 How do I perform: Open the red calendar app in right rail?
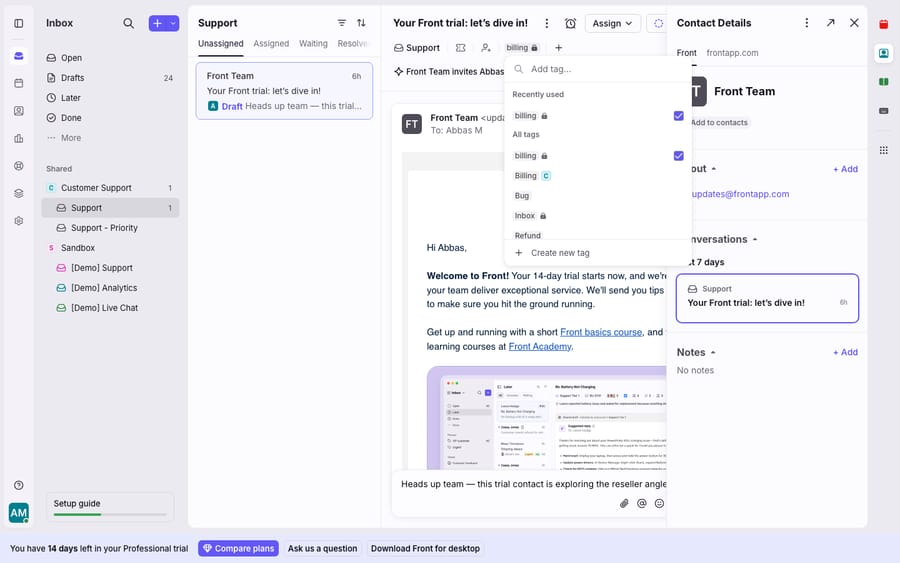click(x=883, y=24)
